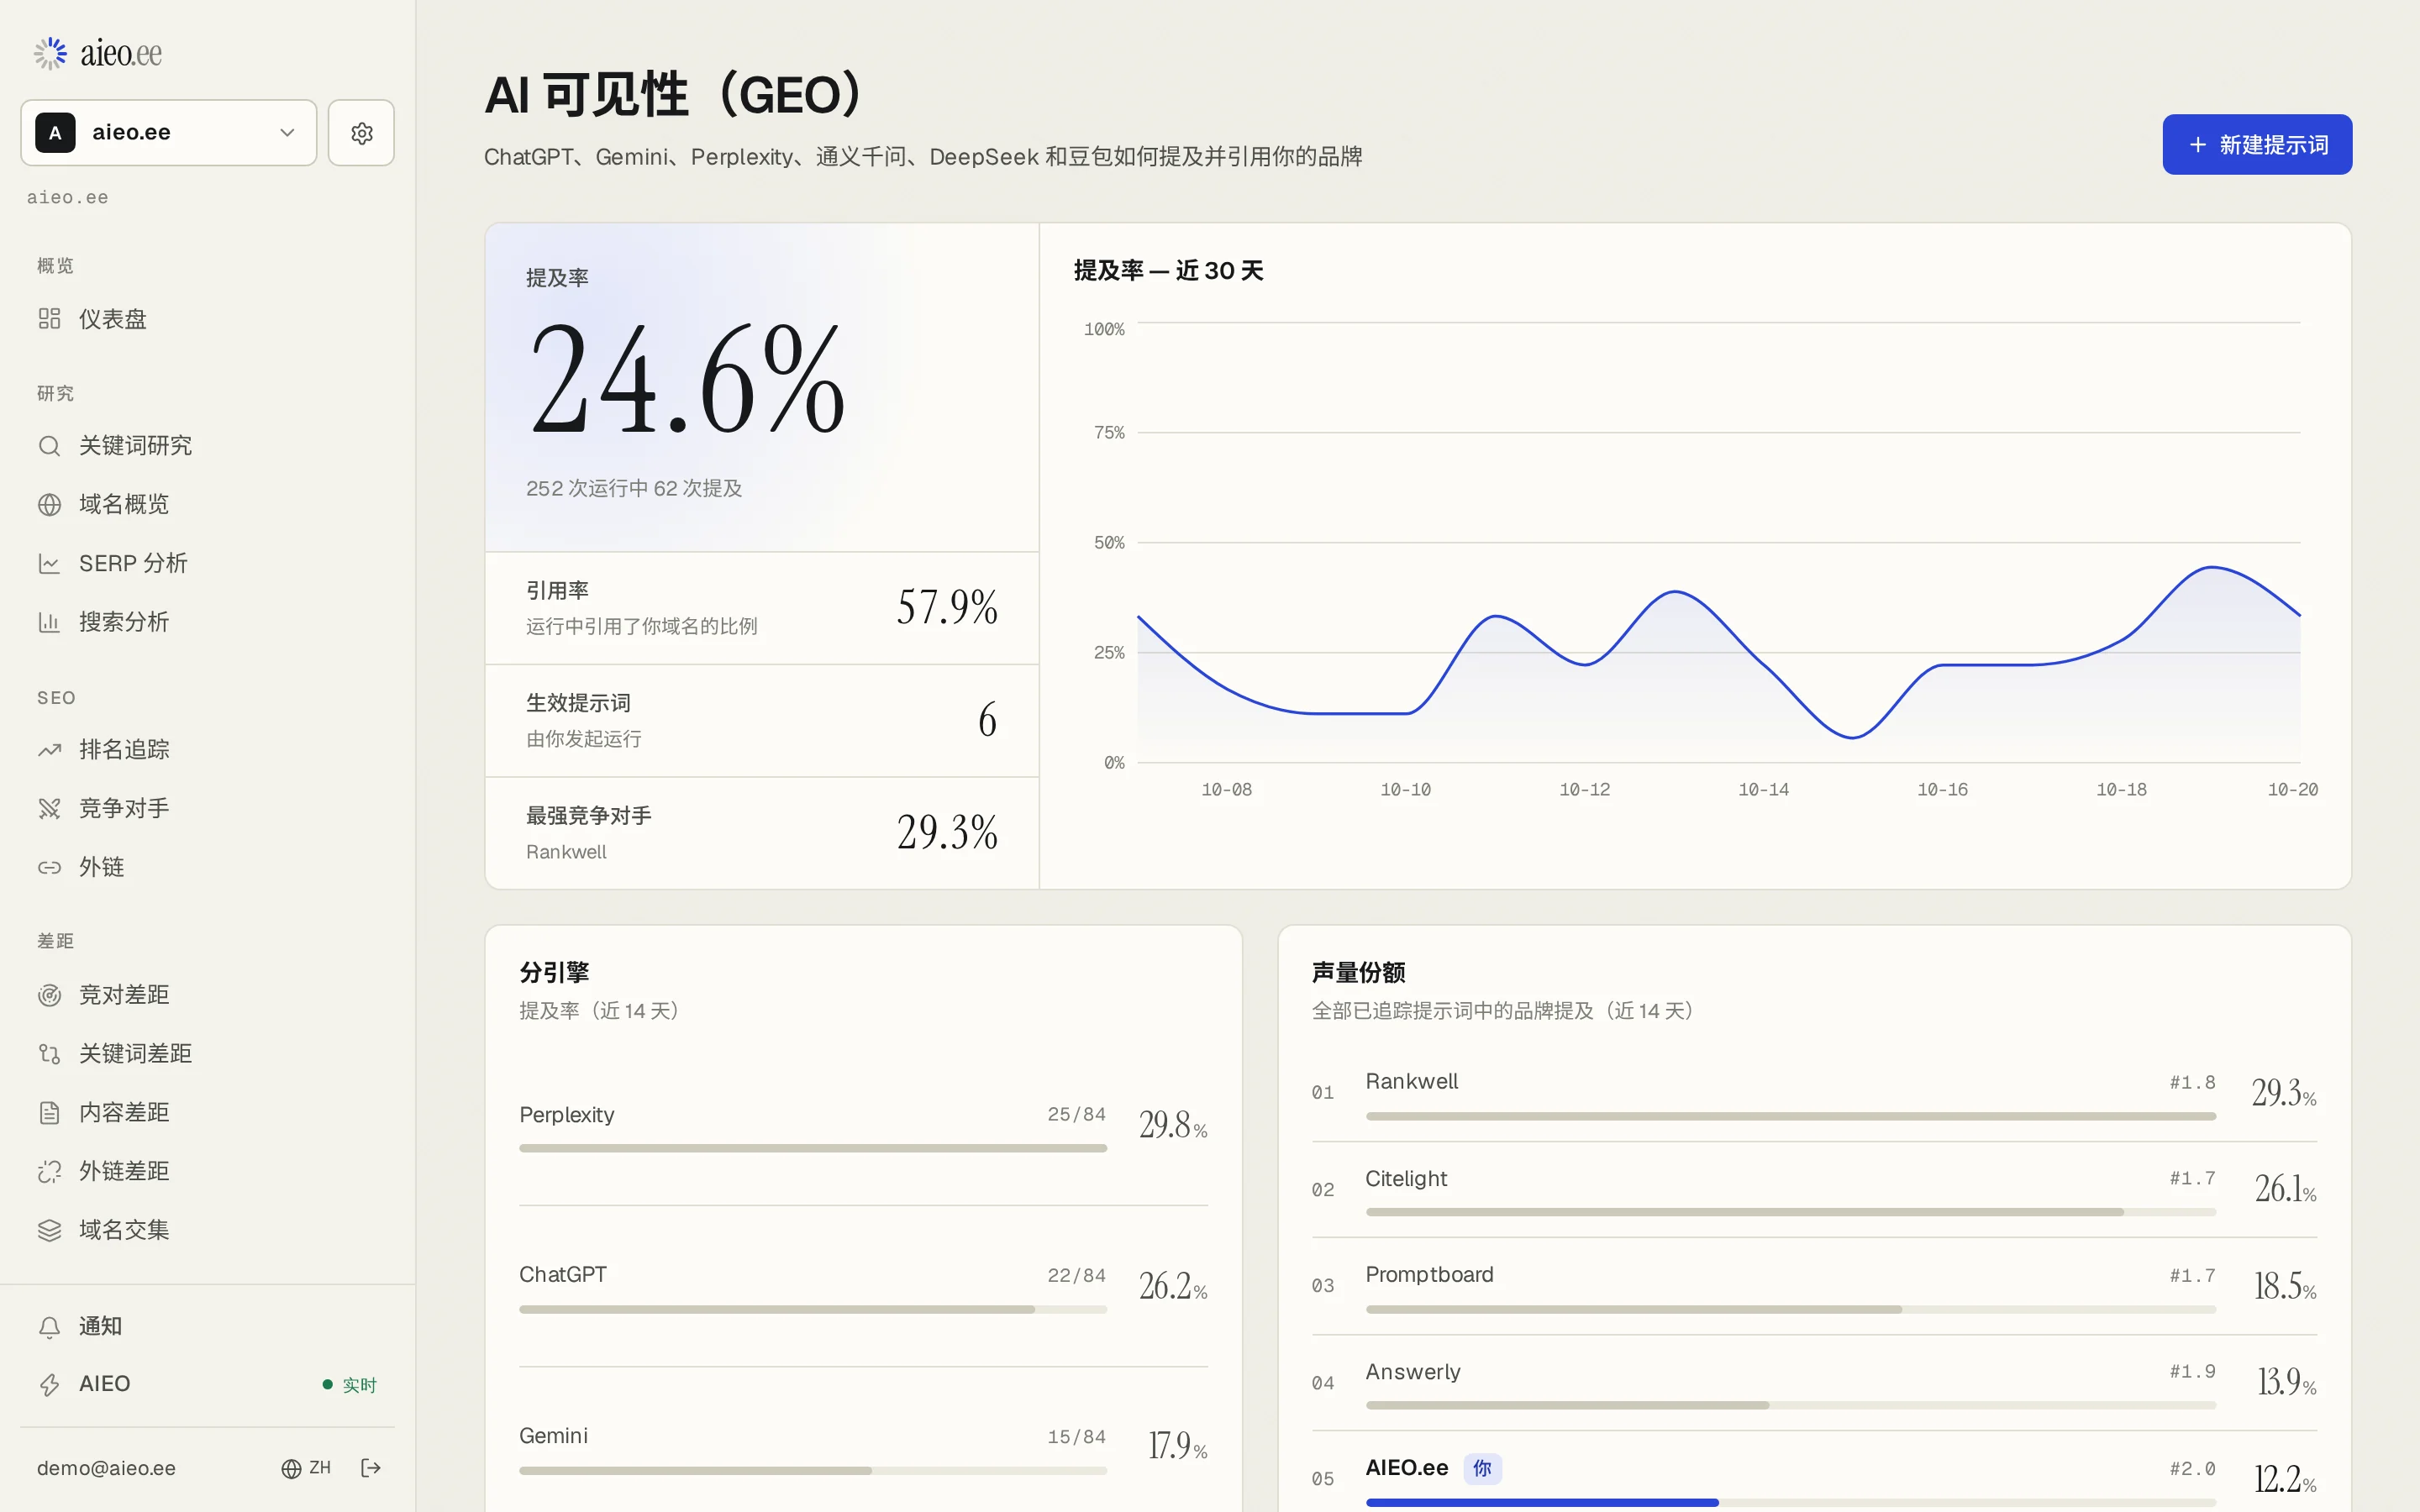Image resolution: width=2420 pixels, height=1512 pixels.
Task: Go to 关键词研究 page
Action: (207, 445)
